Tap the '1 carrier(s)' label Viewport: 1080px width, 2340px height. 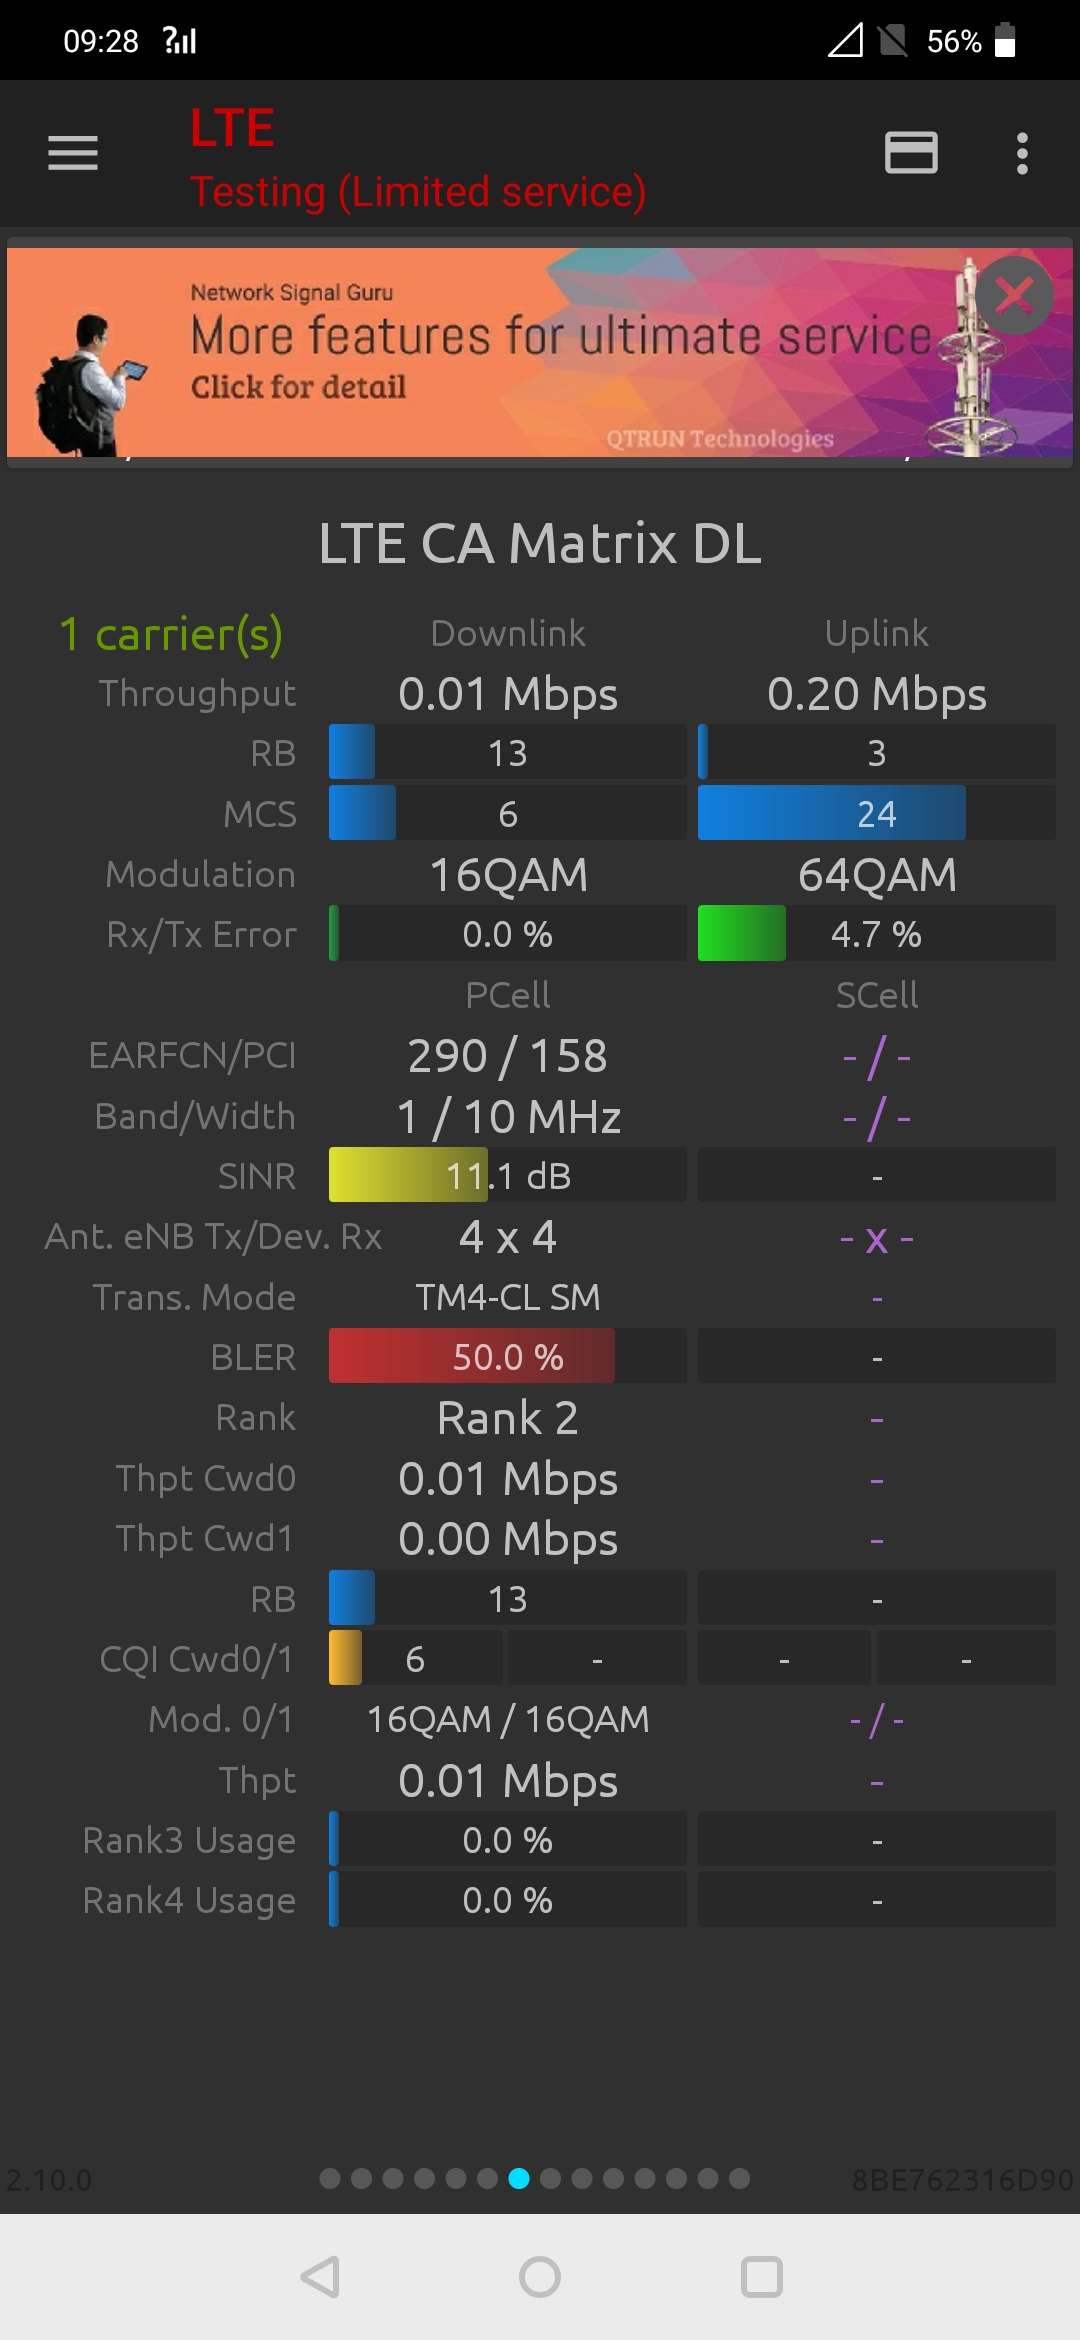pyautogui.click(x=171, y=634)
